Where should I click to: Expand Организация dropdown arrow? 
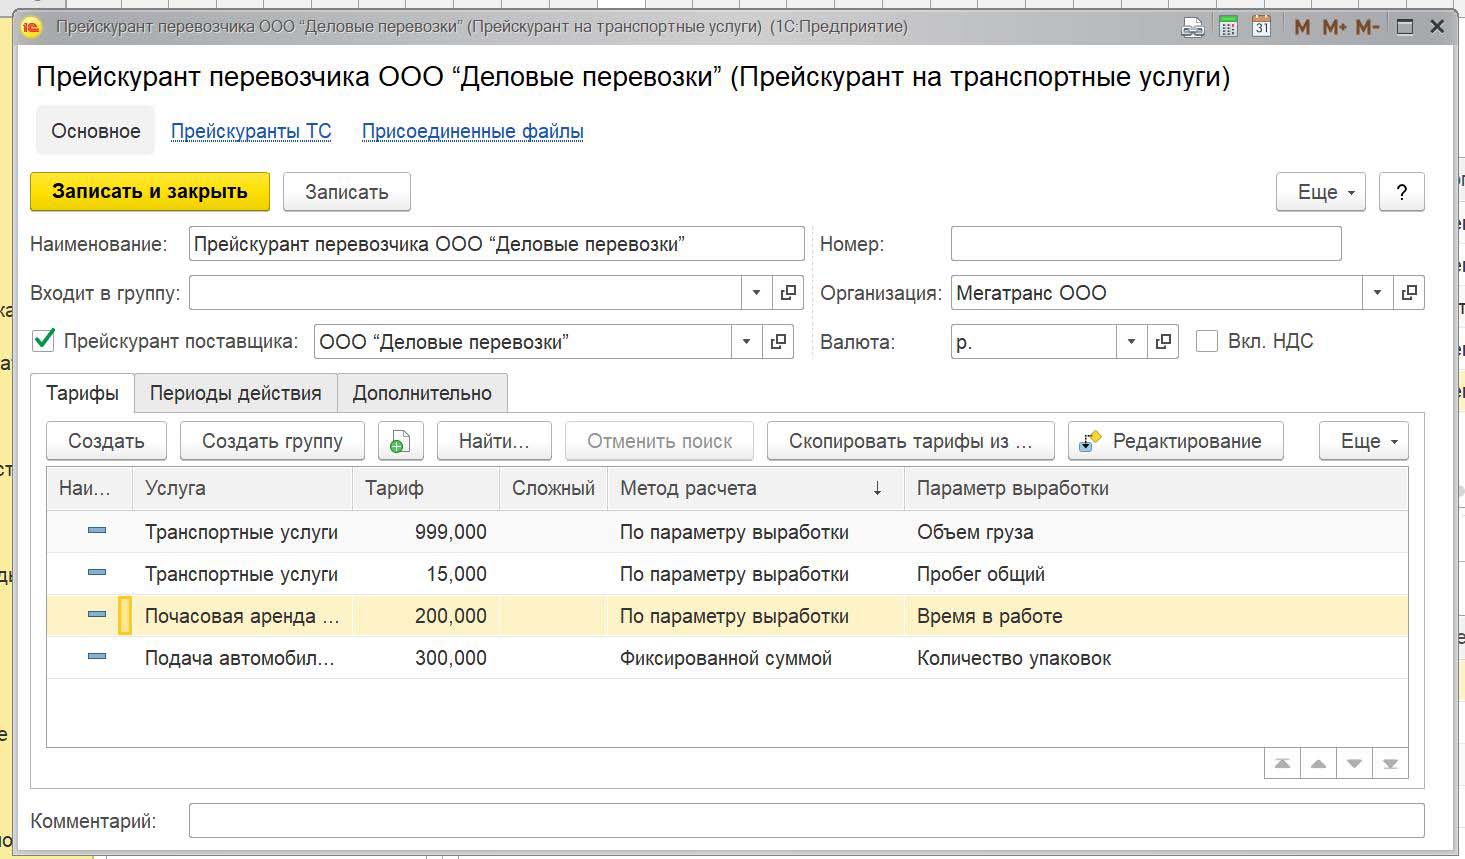(x=1377, y=293)
